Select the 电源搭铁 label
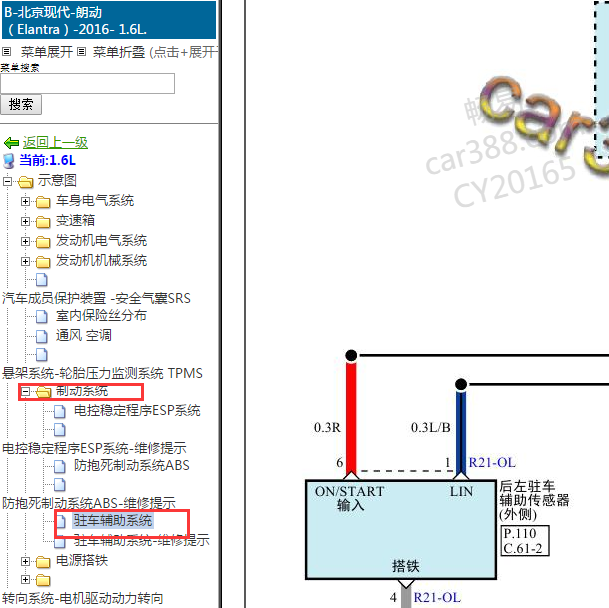This screenshot has height=608, width=609. tap(82, 560)
